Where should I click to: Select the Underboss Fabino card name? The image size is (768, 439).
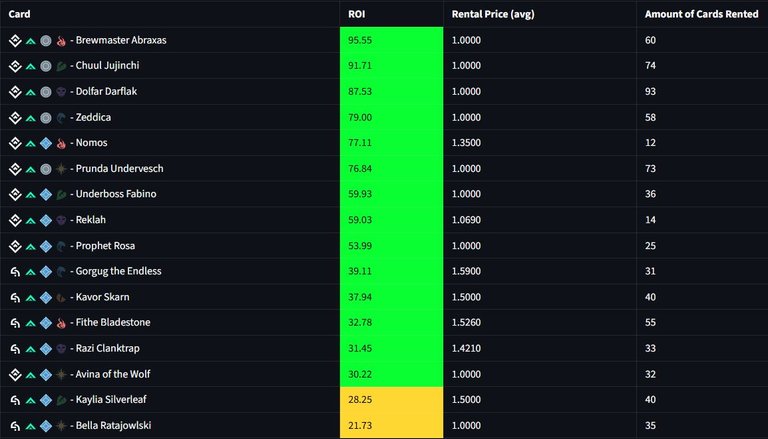pyautogui.click(x=116, y=194)
